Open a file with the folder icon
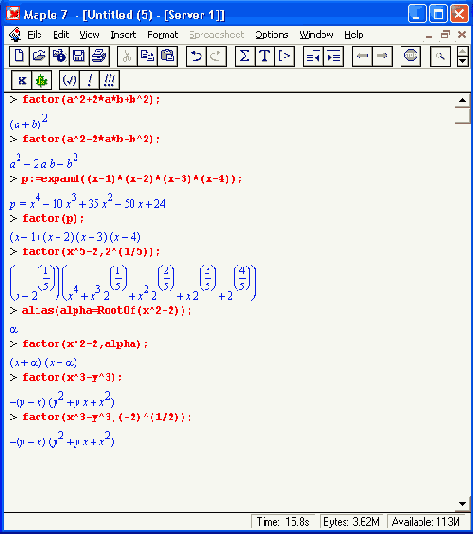 (x=39, y=56)
